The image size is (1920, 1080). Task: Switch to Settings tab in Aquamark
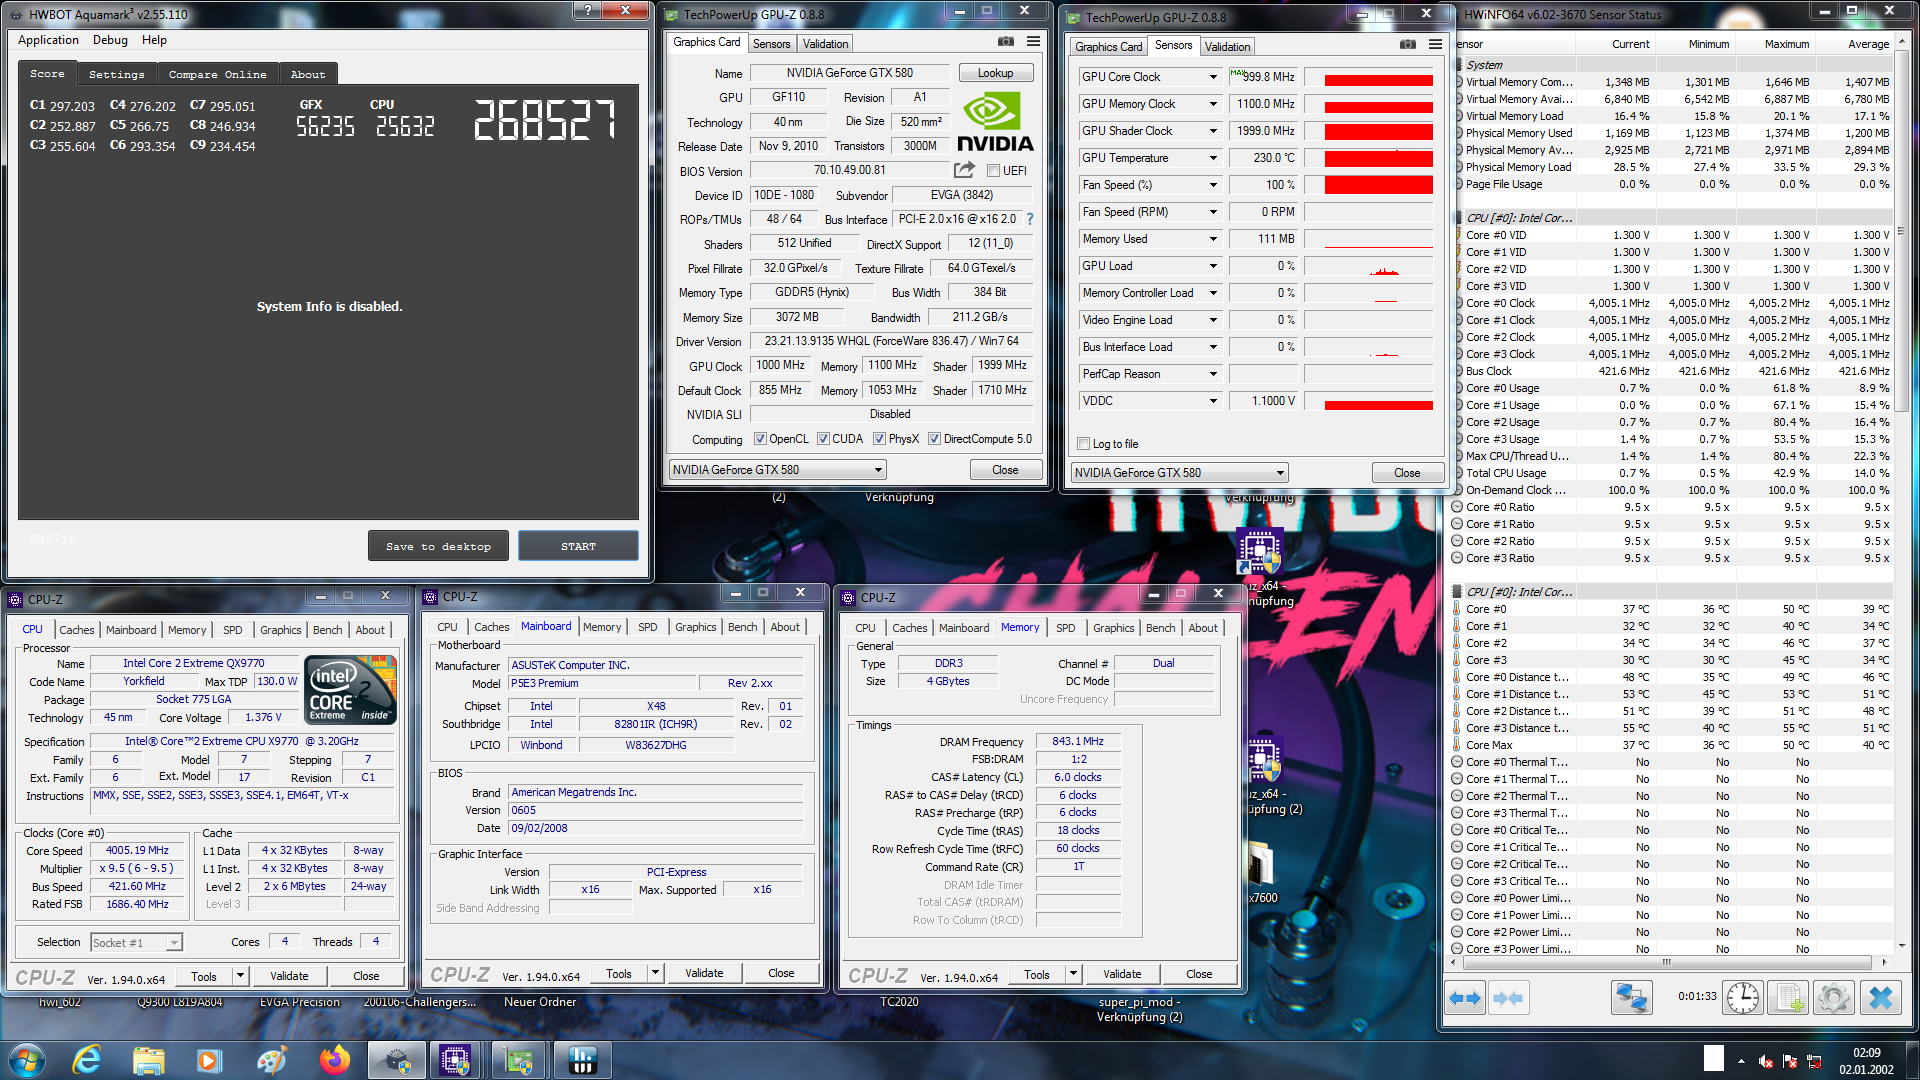click(x=117, y=74)
